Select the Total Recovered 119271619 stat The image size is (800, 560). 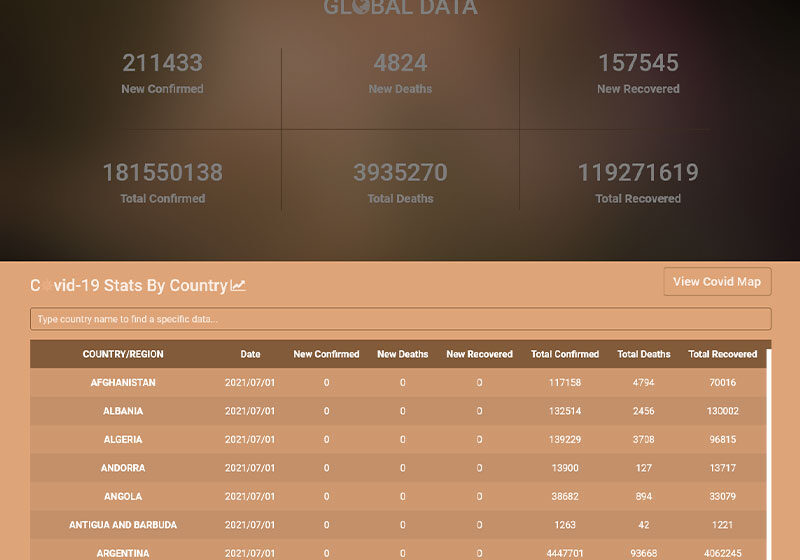638,173
